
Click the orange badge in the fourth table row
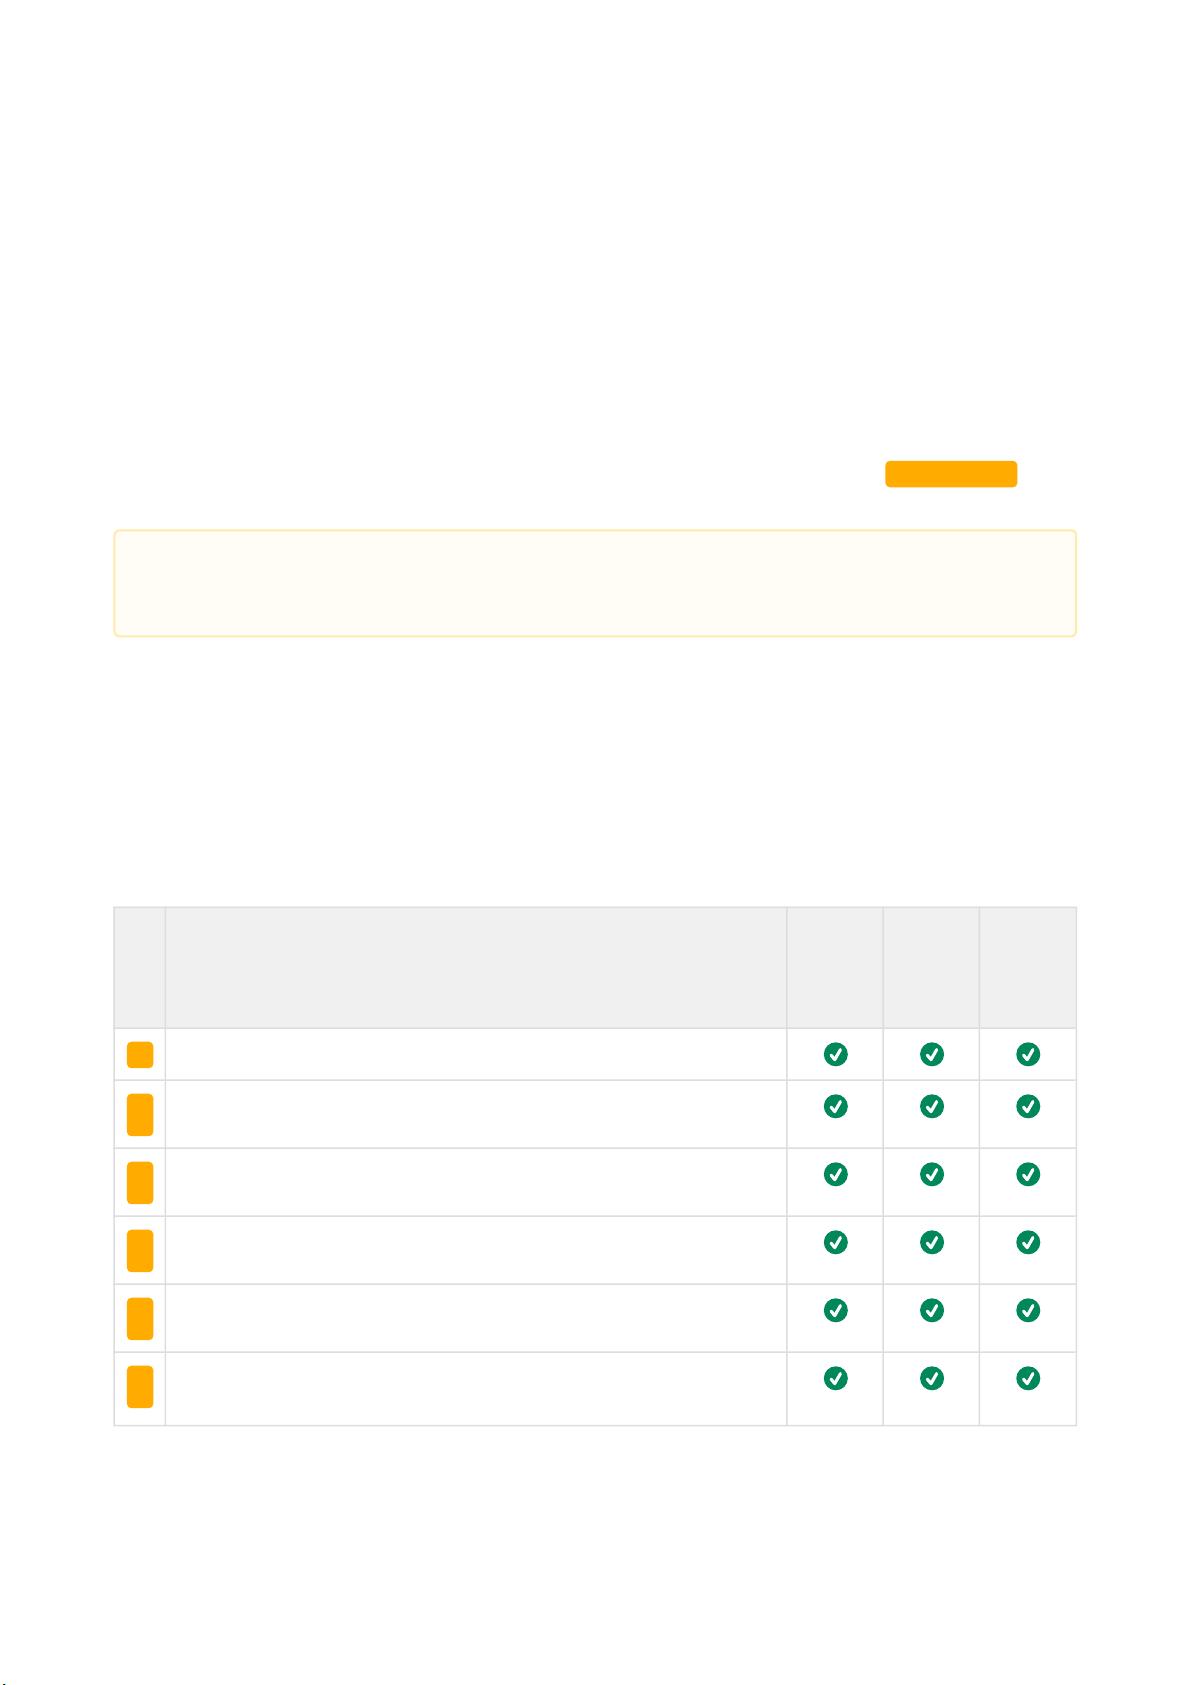(x=140, y=1250)
